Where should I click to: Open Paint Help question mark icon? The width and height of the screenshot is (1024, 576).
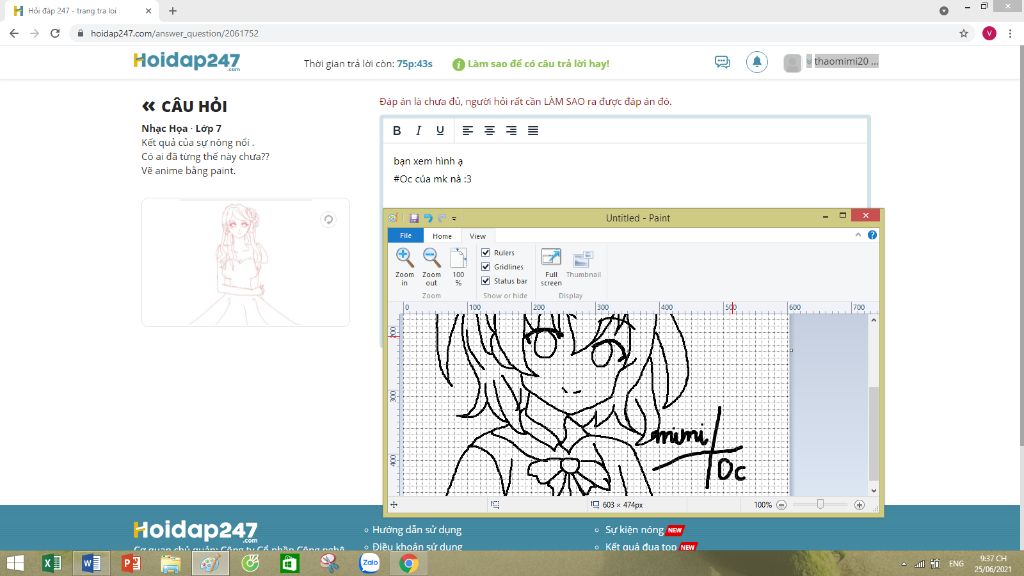(x=872, y=235)
